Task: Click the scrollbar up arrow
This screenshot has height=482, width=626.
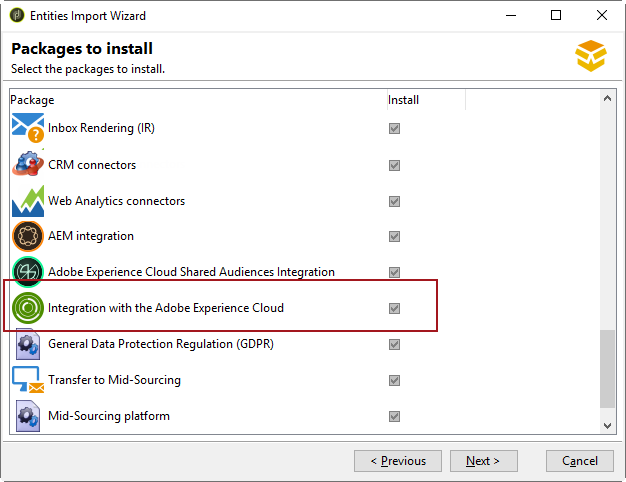Action: click(x=606, y=100)
